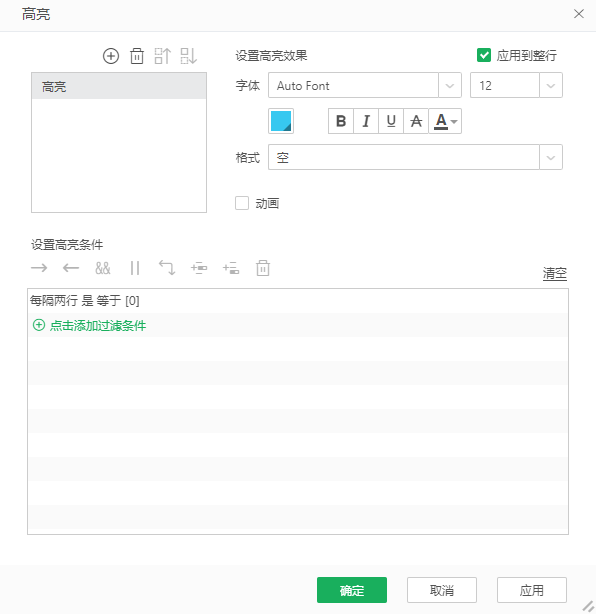Move highlight rule up
Viewport: 596px width, 614px height.
coord(163,56)
